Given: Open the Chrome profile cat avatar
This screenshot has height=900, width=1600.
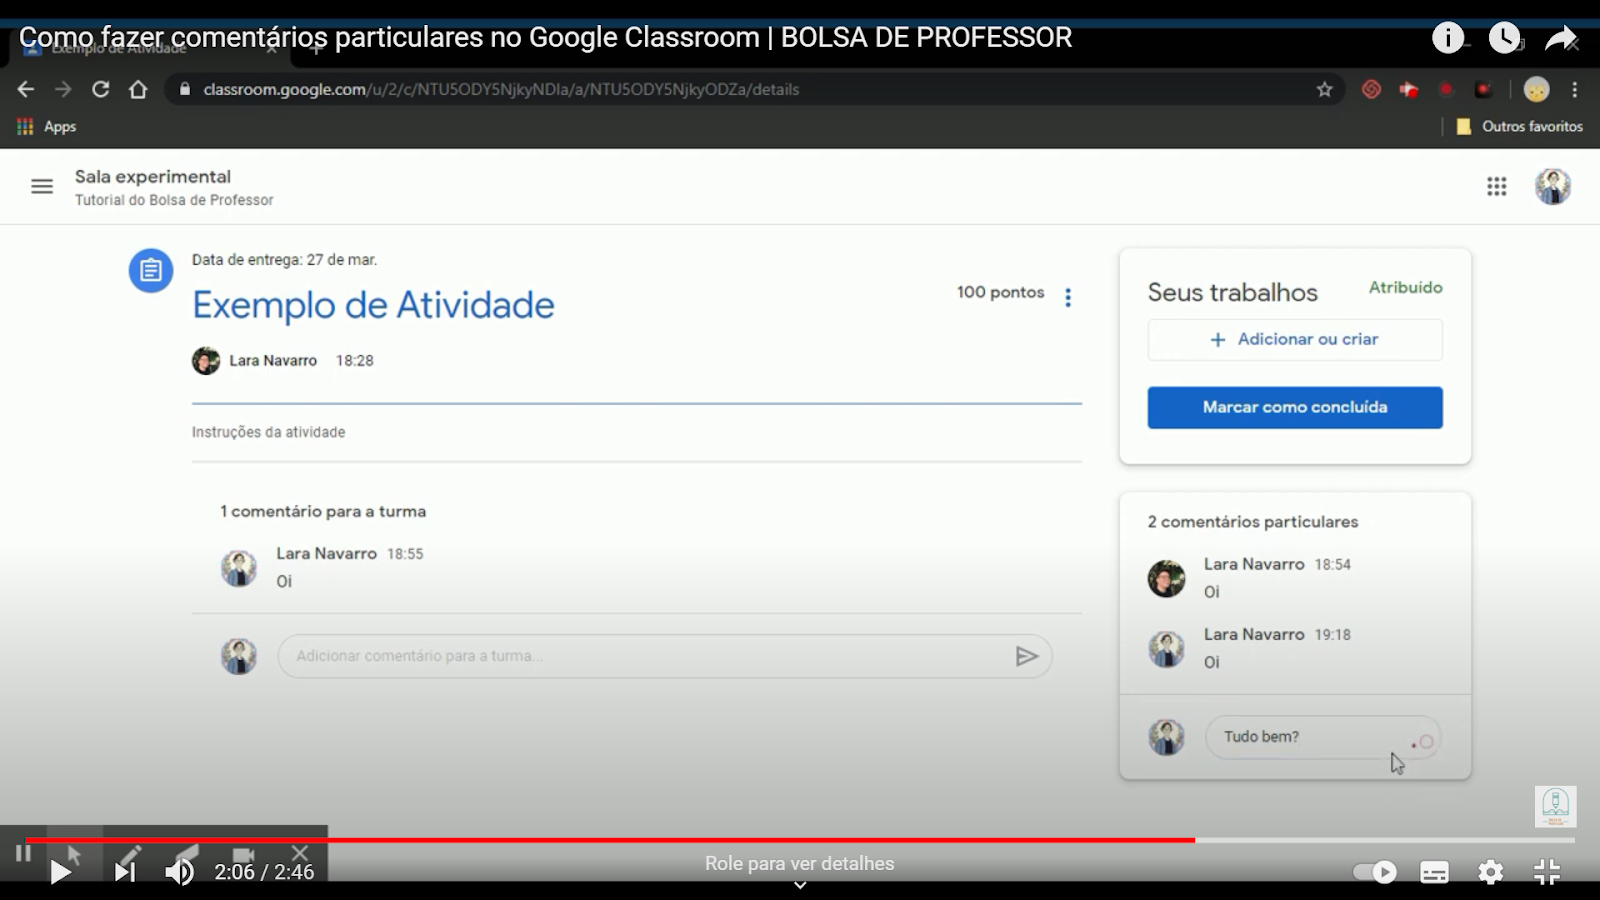Looking at the screenshot, I should [1536, 89].
